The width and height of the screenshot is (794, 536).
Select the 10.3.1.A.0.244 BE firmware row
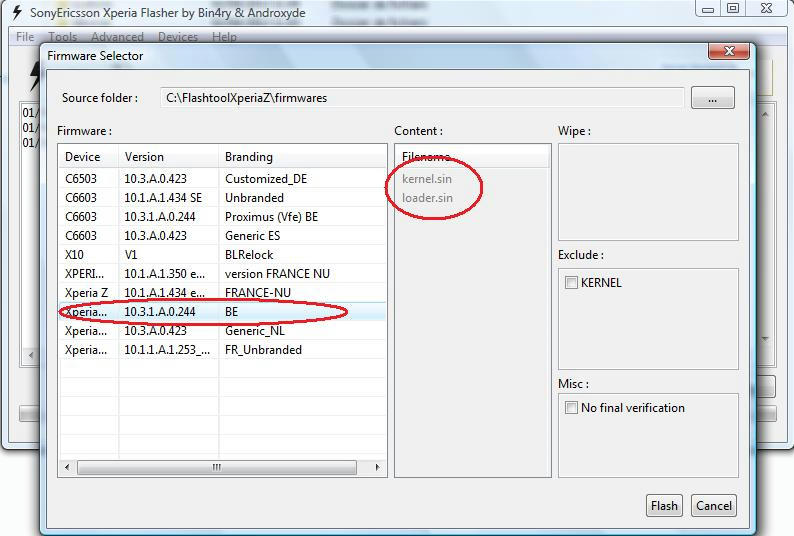[x=223, y=312]
